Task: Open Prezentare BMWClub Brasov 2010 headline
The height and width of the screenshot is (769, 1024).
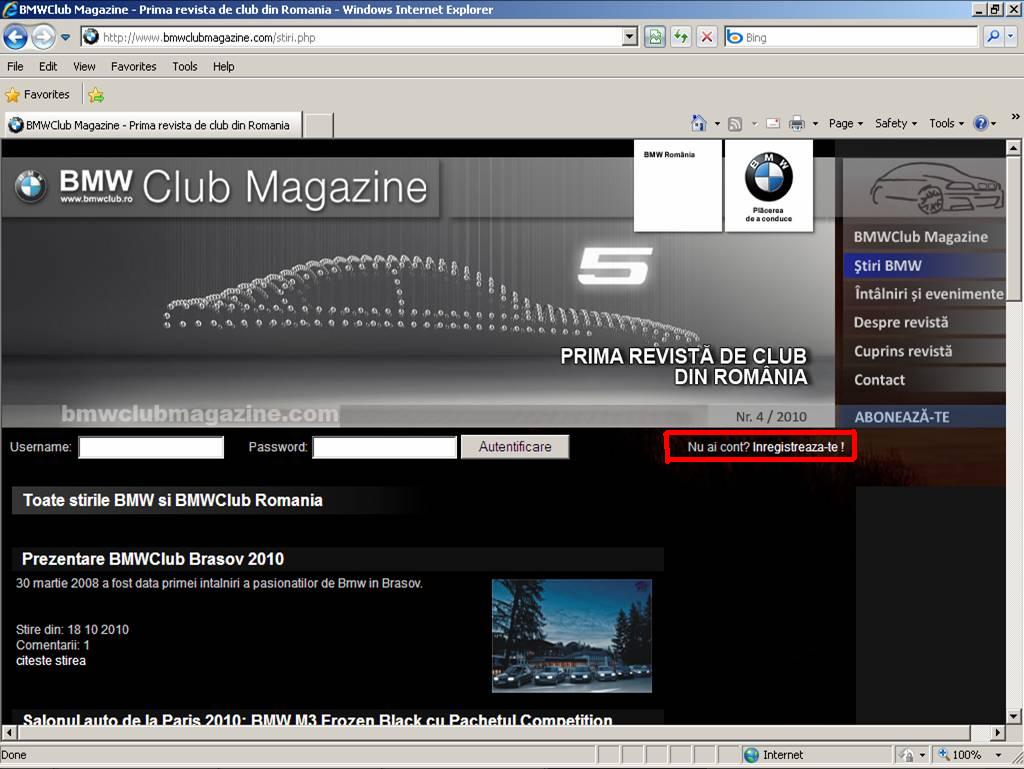Action: (153, 559)
